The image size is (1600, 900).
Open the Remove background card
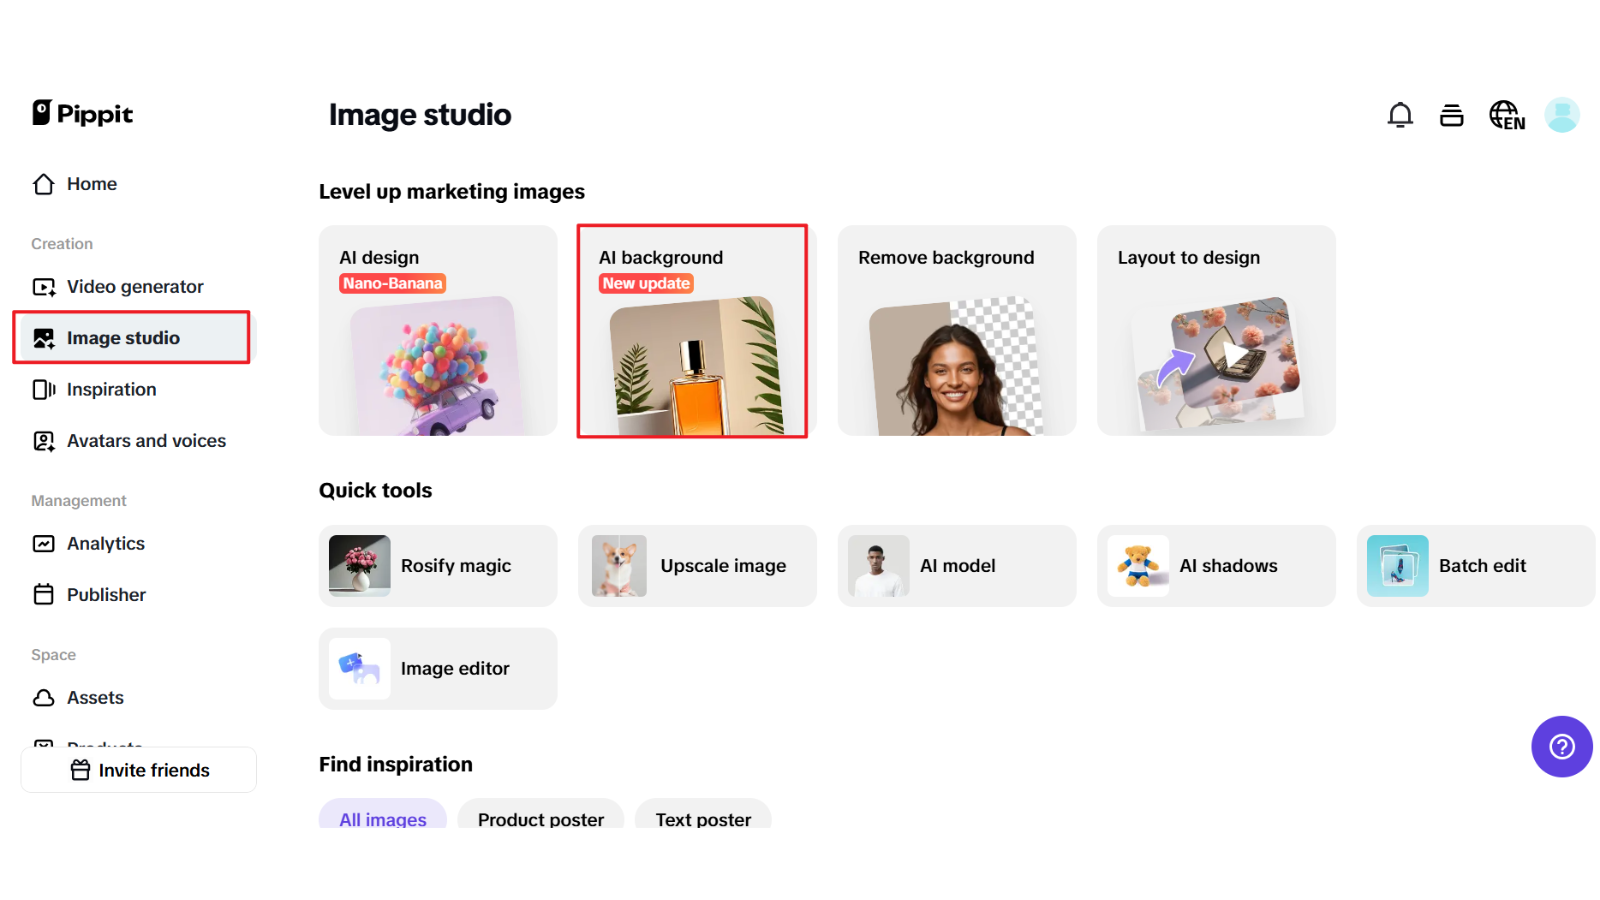pyautogui.click(x=956, y=331)
